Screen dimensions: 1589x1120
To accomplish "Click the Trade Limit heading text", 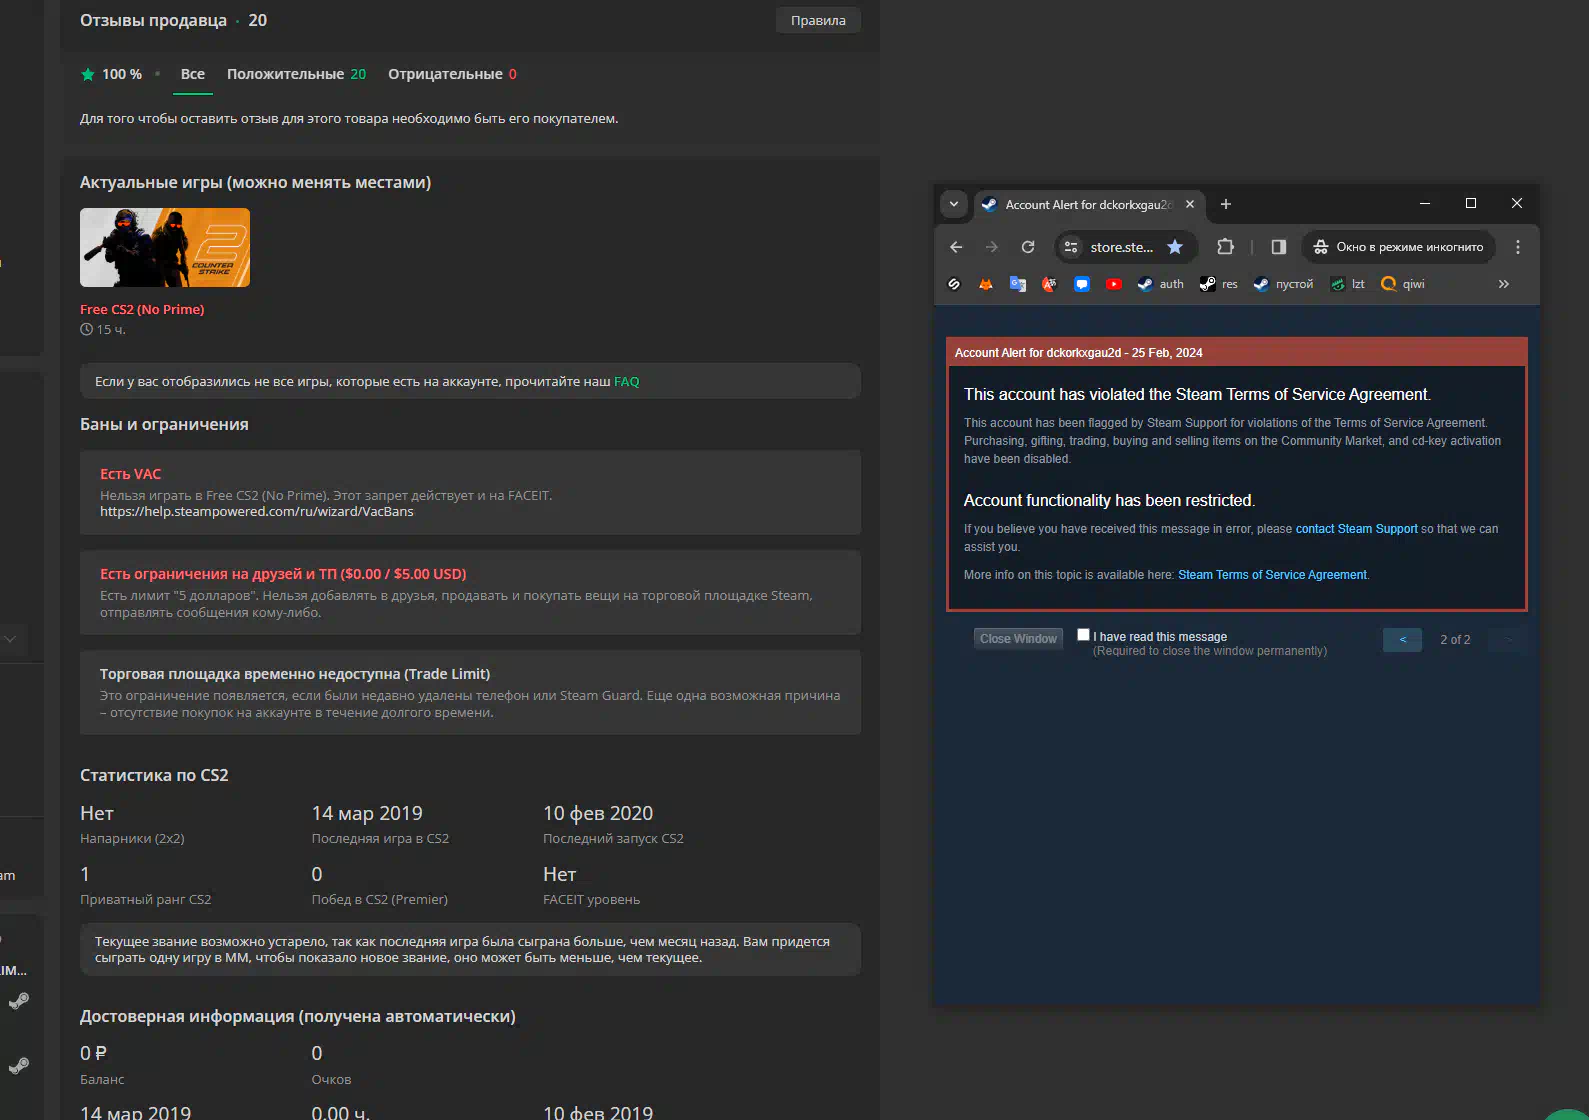I will (295, 674).
